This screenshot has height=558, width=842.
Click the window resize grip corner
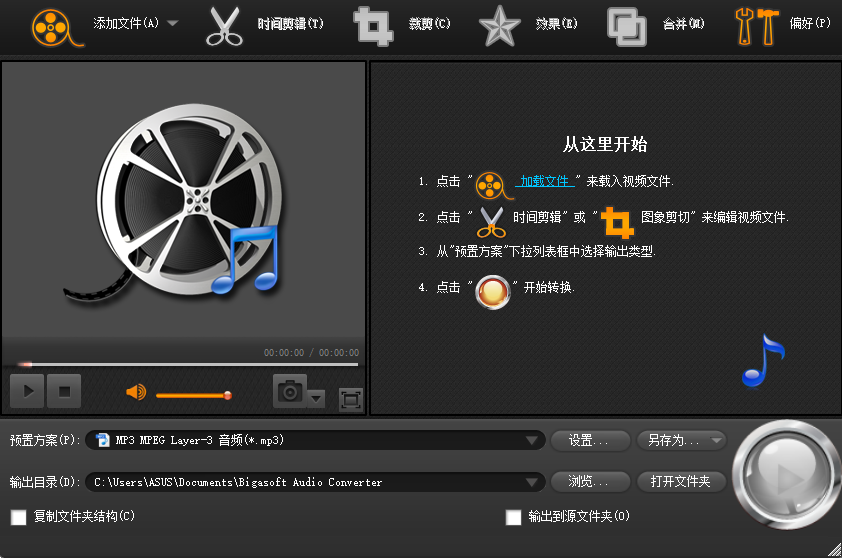tap(834, 550)
